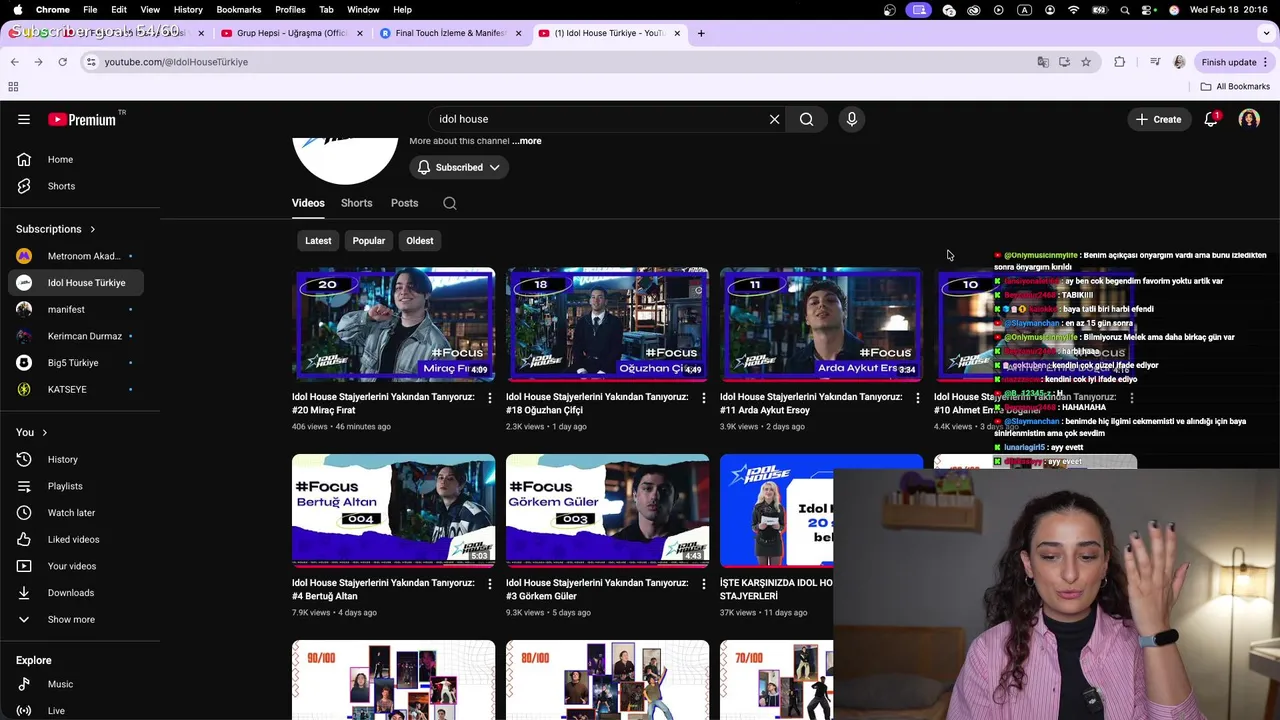1280x720 pixels.
Task: Open the Subscribed notification dropdown
Action: [x=459, y=167]
